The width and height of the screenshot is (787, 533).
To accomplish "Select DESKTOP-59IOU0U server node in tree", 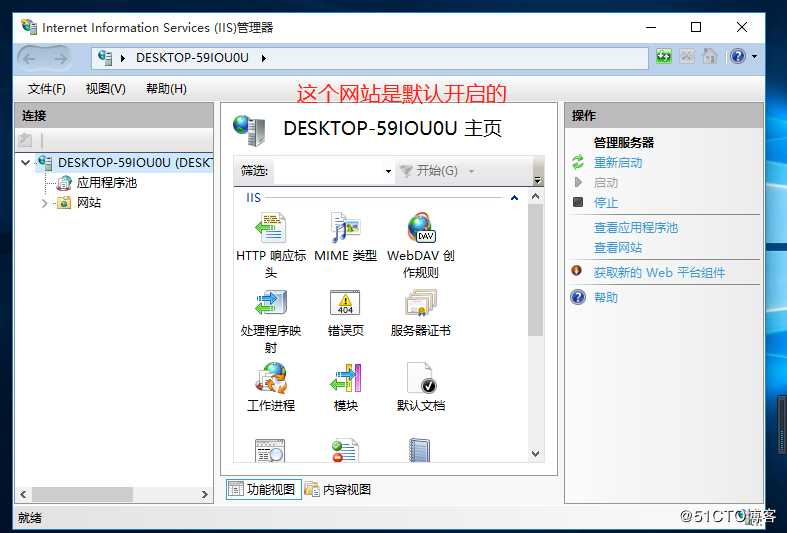I will [135, 163].
